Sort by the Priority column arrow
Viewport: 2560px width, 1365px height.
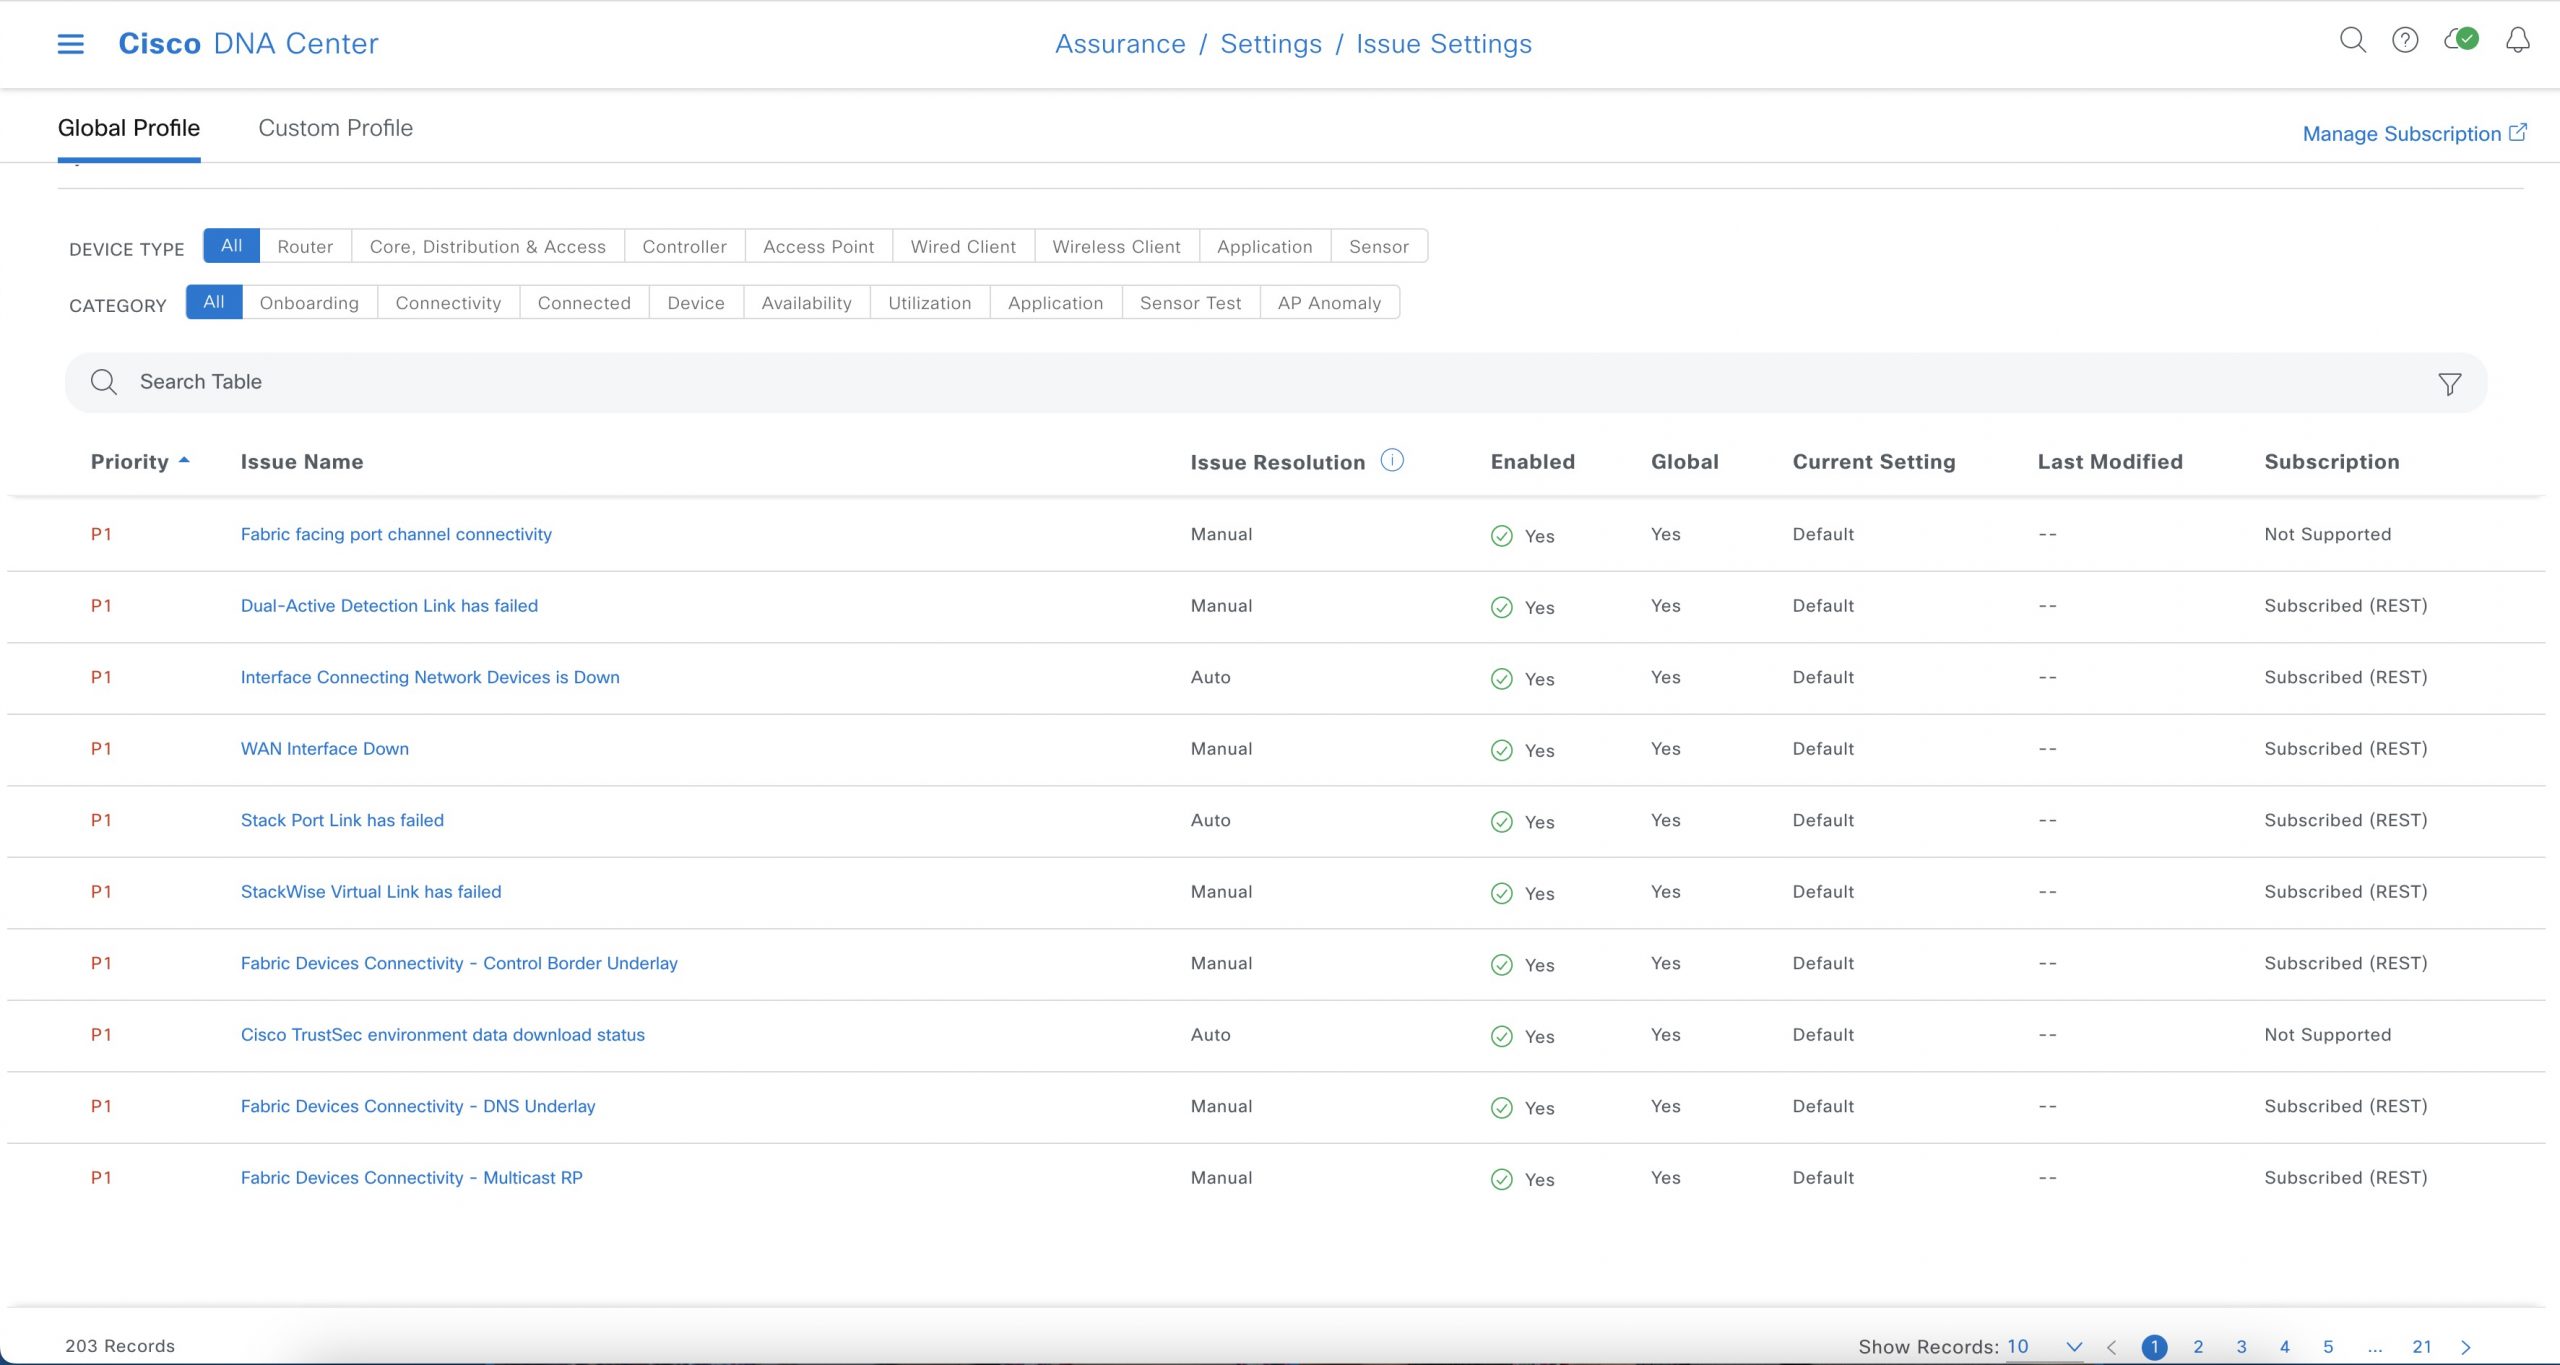[x=184, y=461]
